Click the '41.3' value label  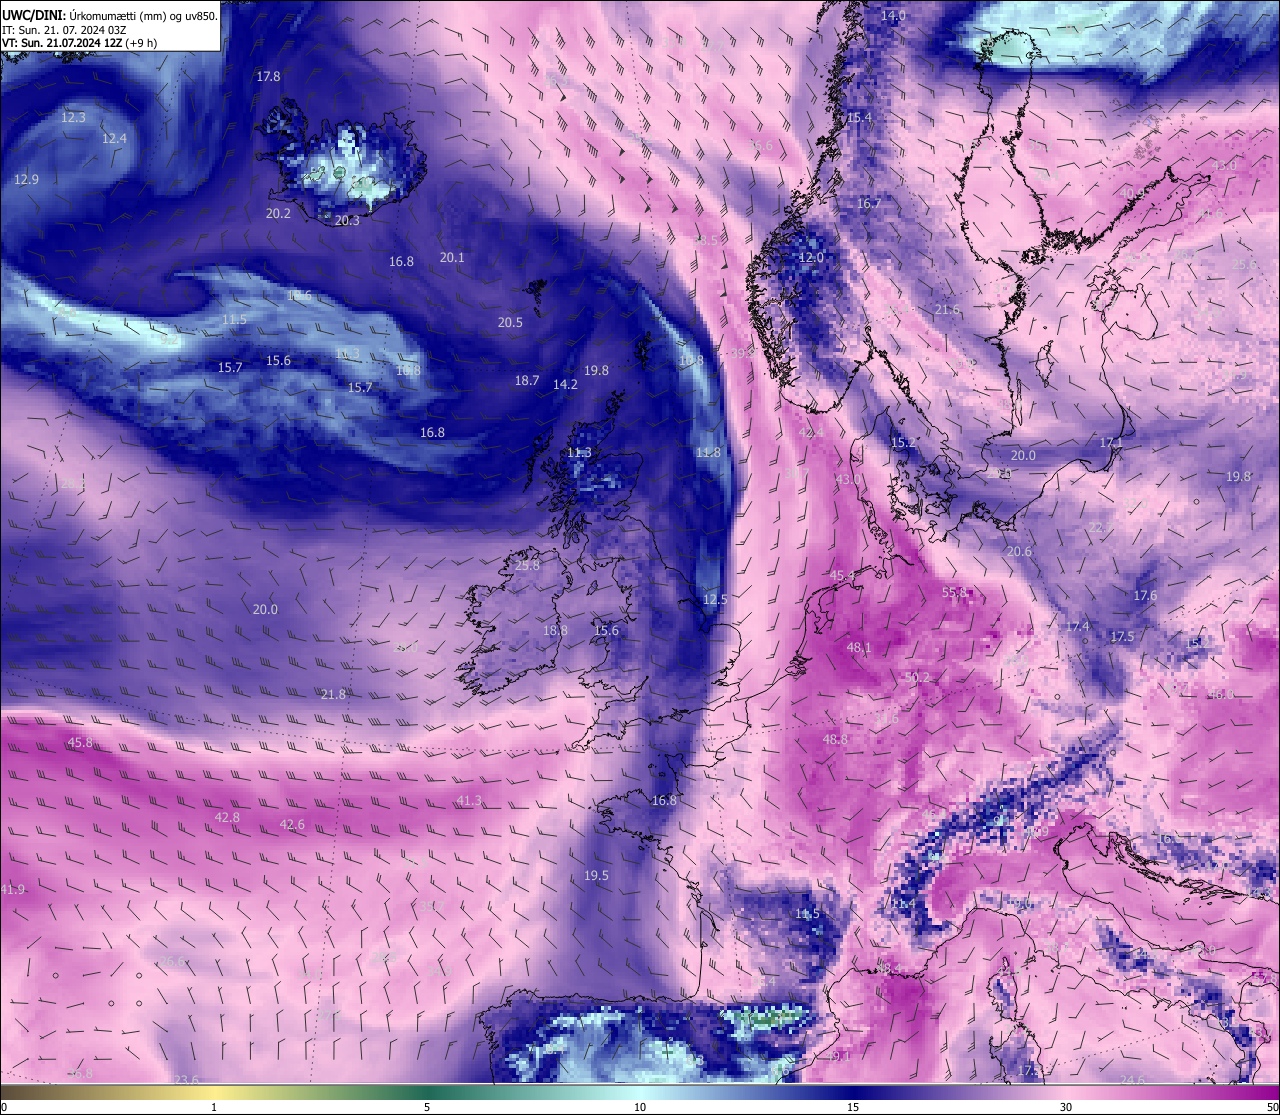coord(469,800)
